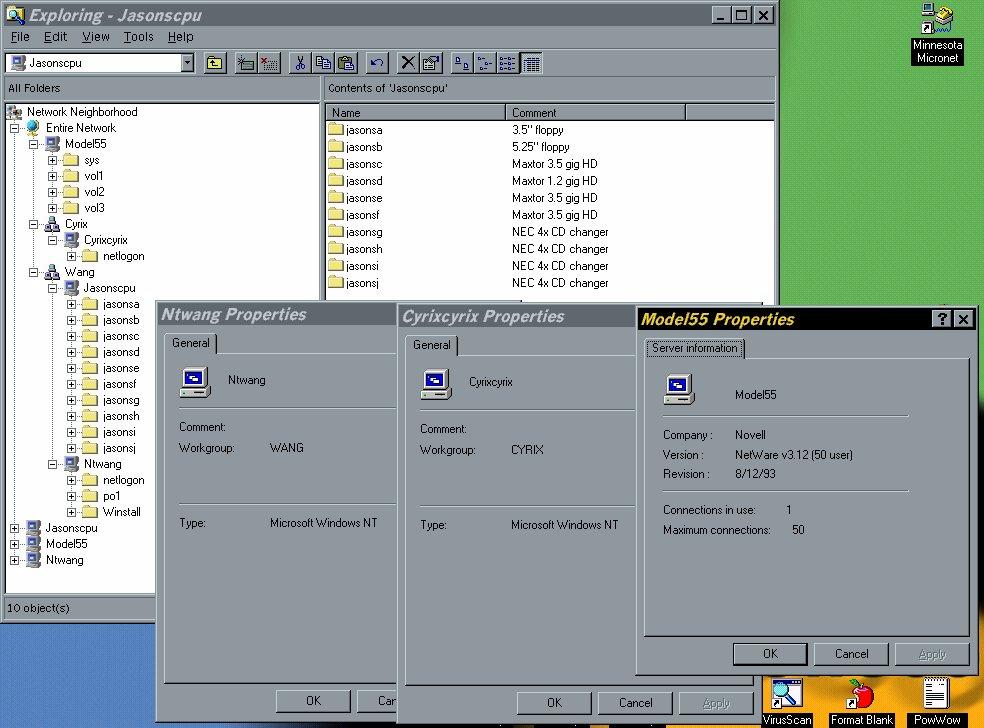Click OK in Cyrixcyrix Properties
This screenshot has height=728, width=984.
coord(554,703)
